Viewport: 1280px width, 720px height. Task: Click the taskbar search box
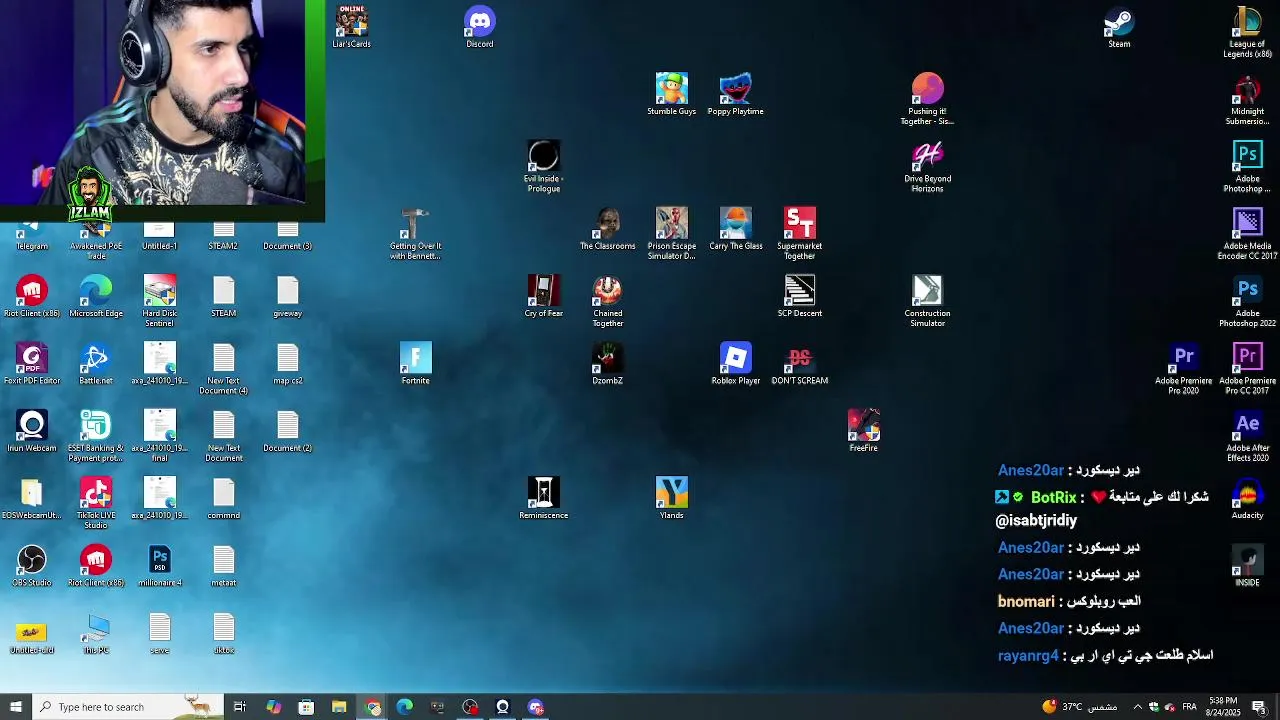point(127,707)
